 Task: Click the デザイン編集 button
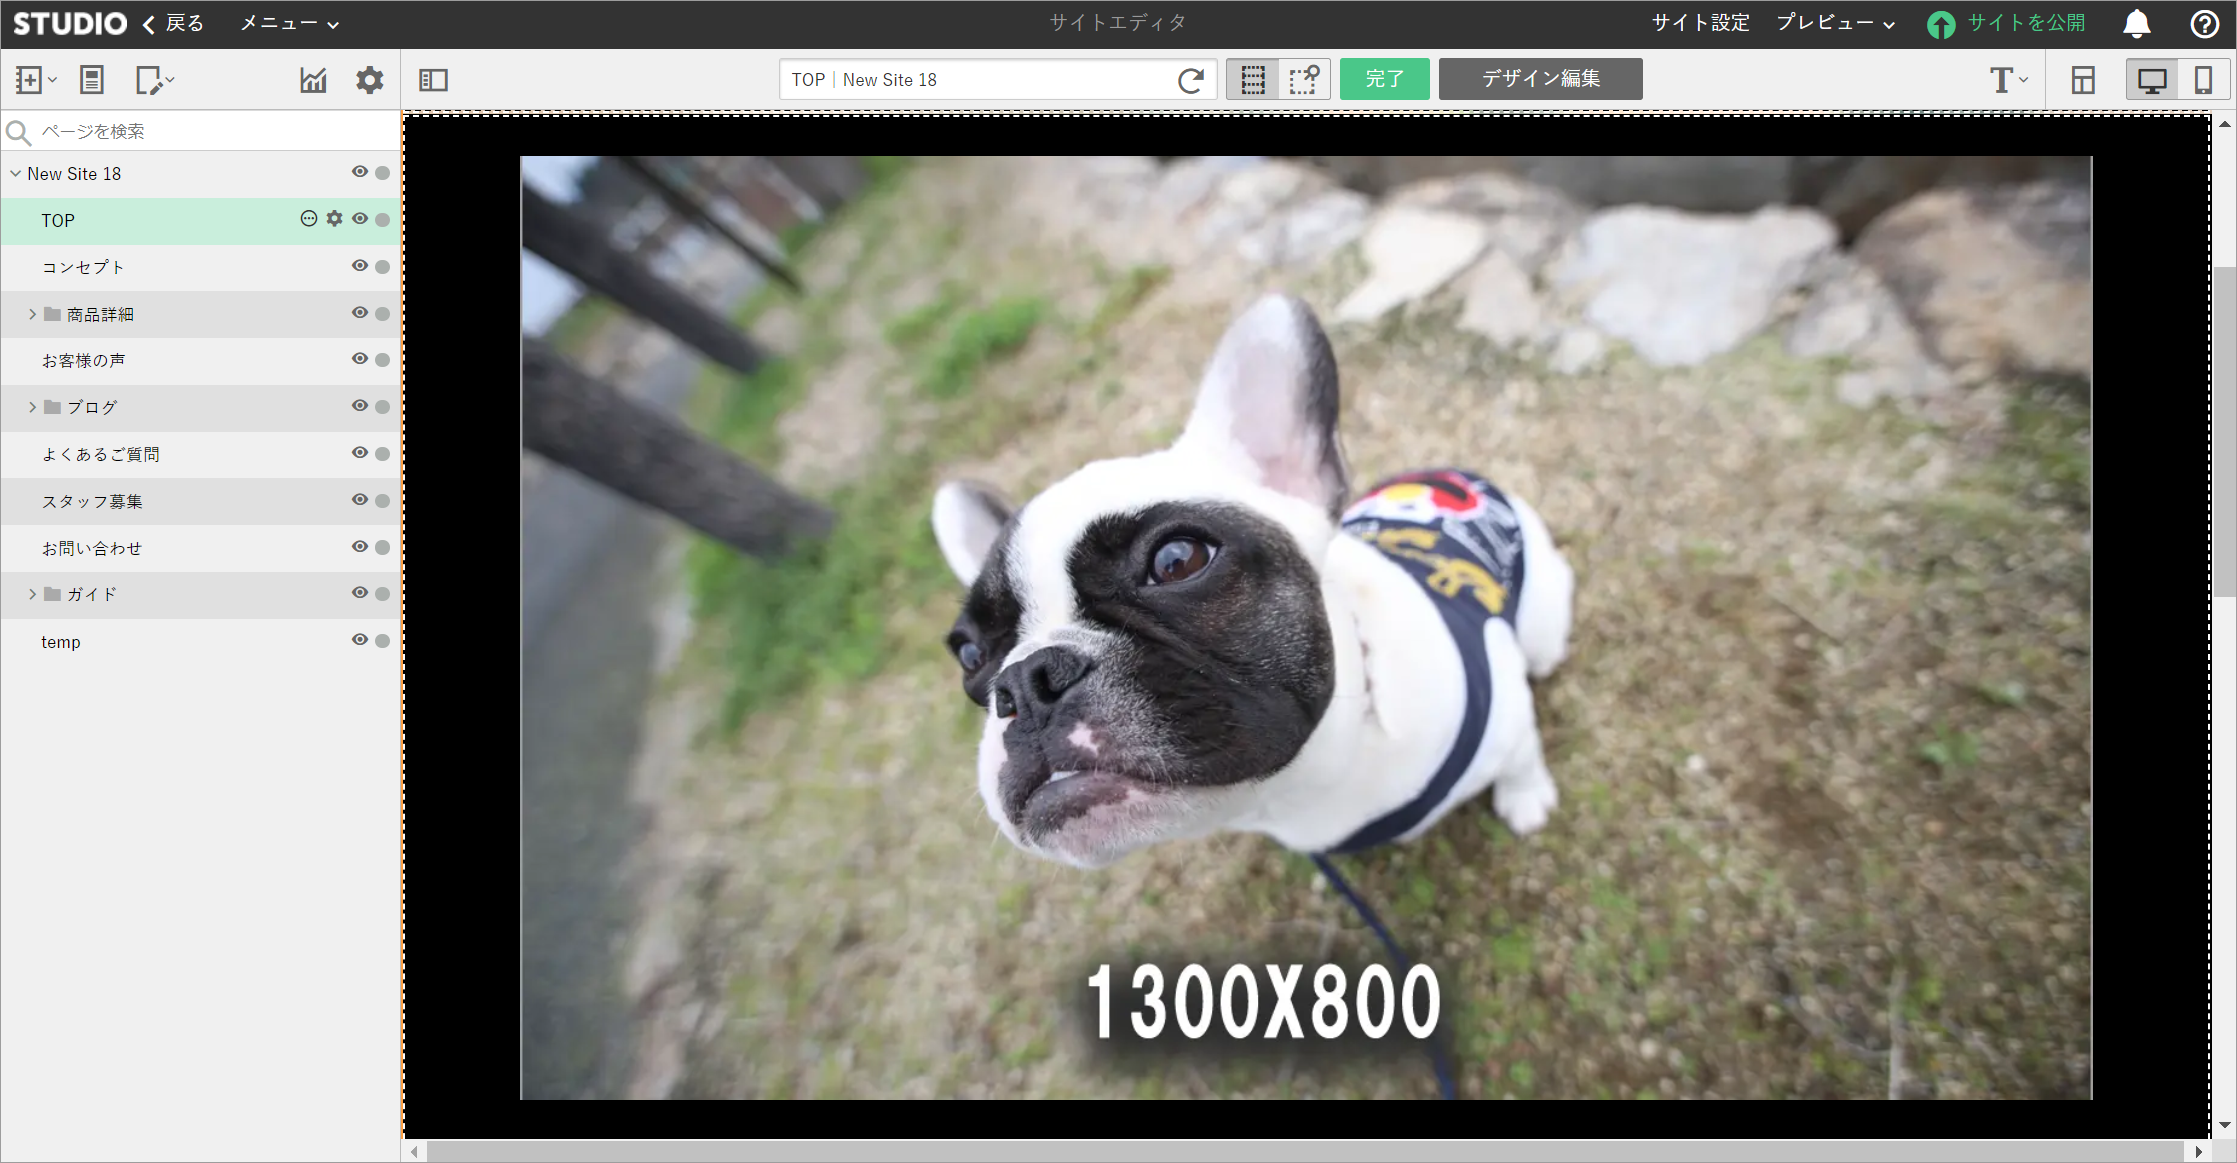pos(1540,79)
